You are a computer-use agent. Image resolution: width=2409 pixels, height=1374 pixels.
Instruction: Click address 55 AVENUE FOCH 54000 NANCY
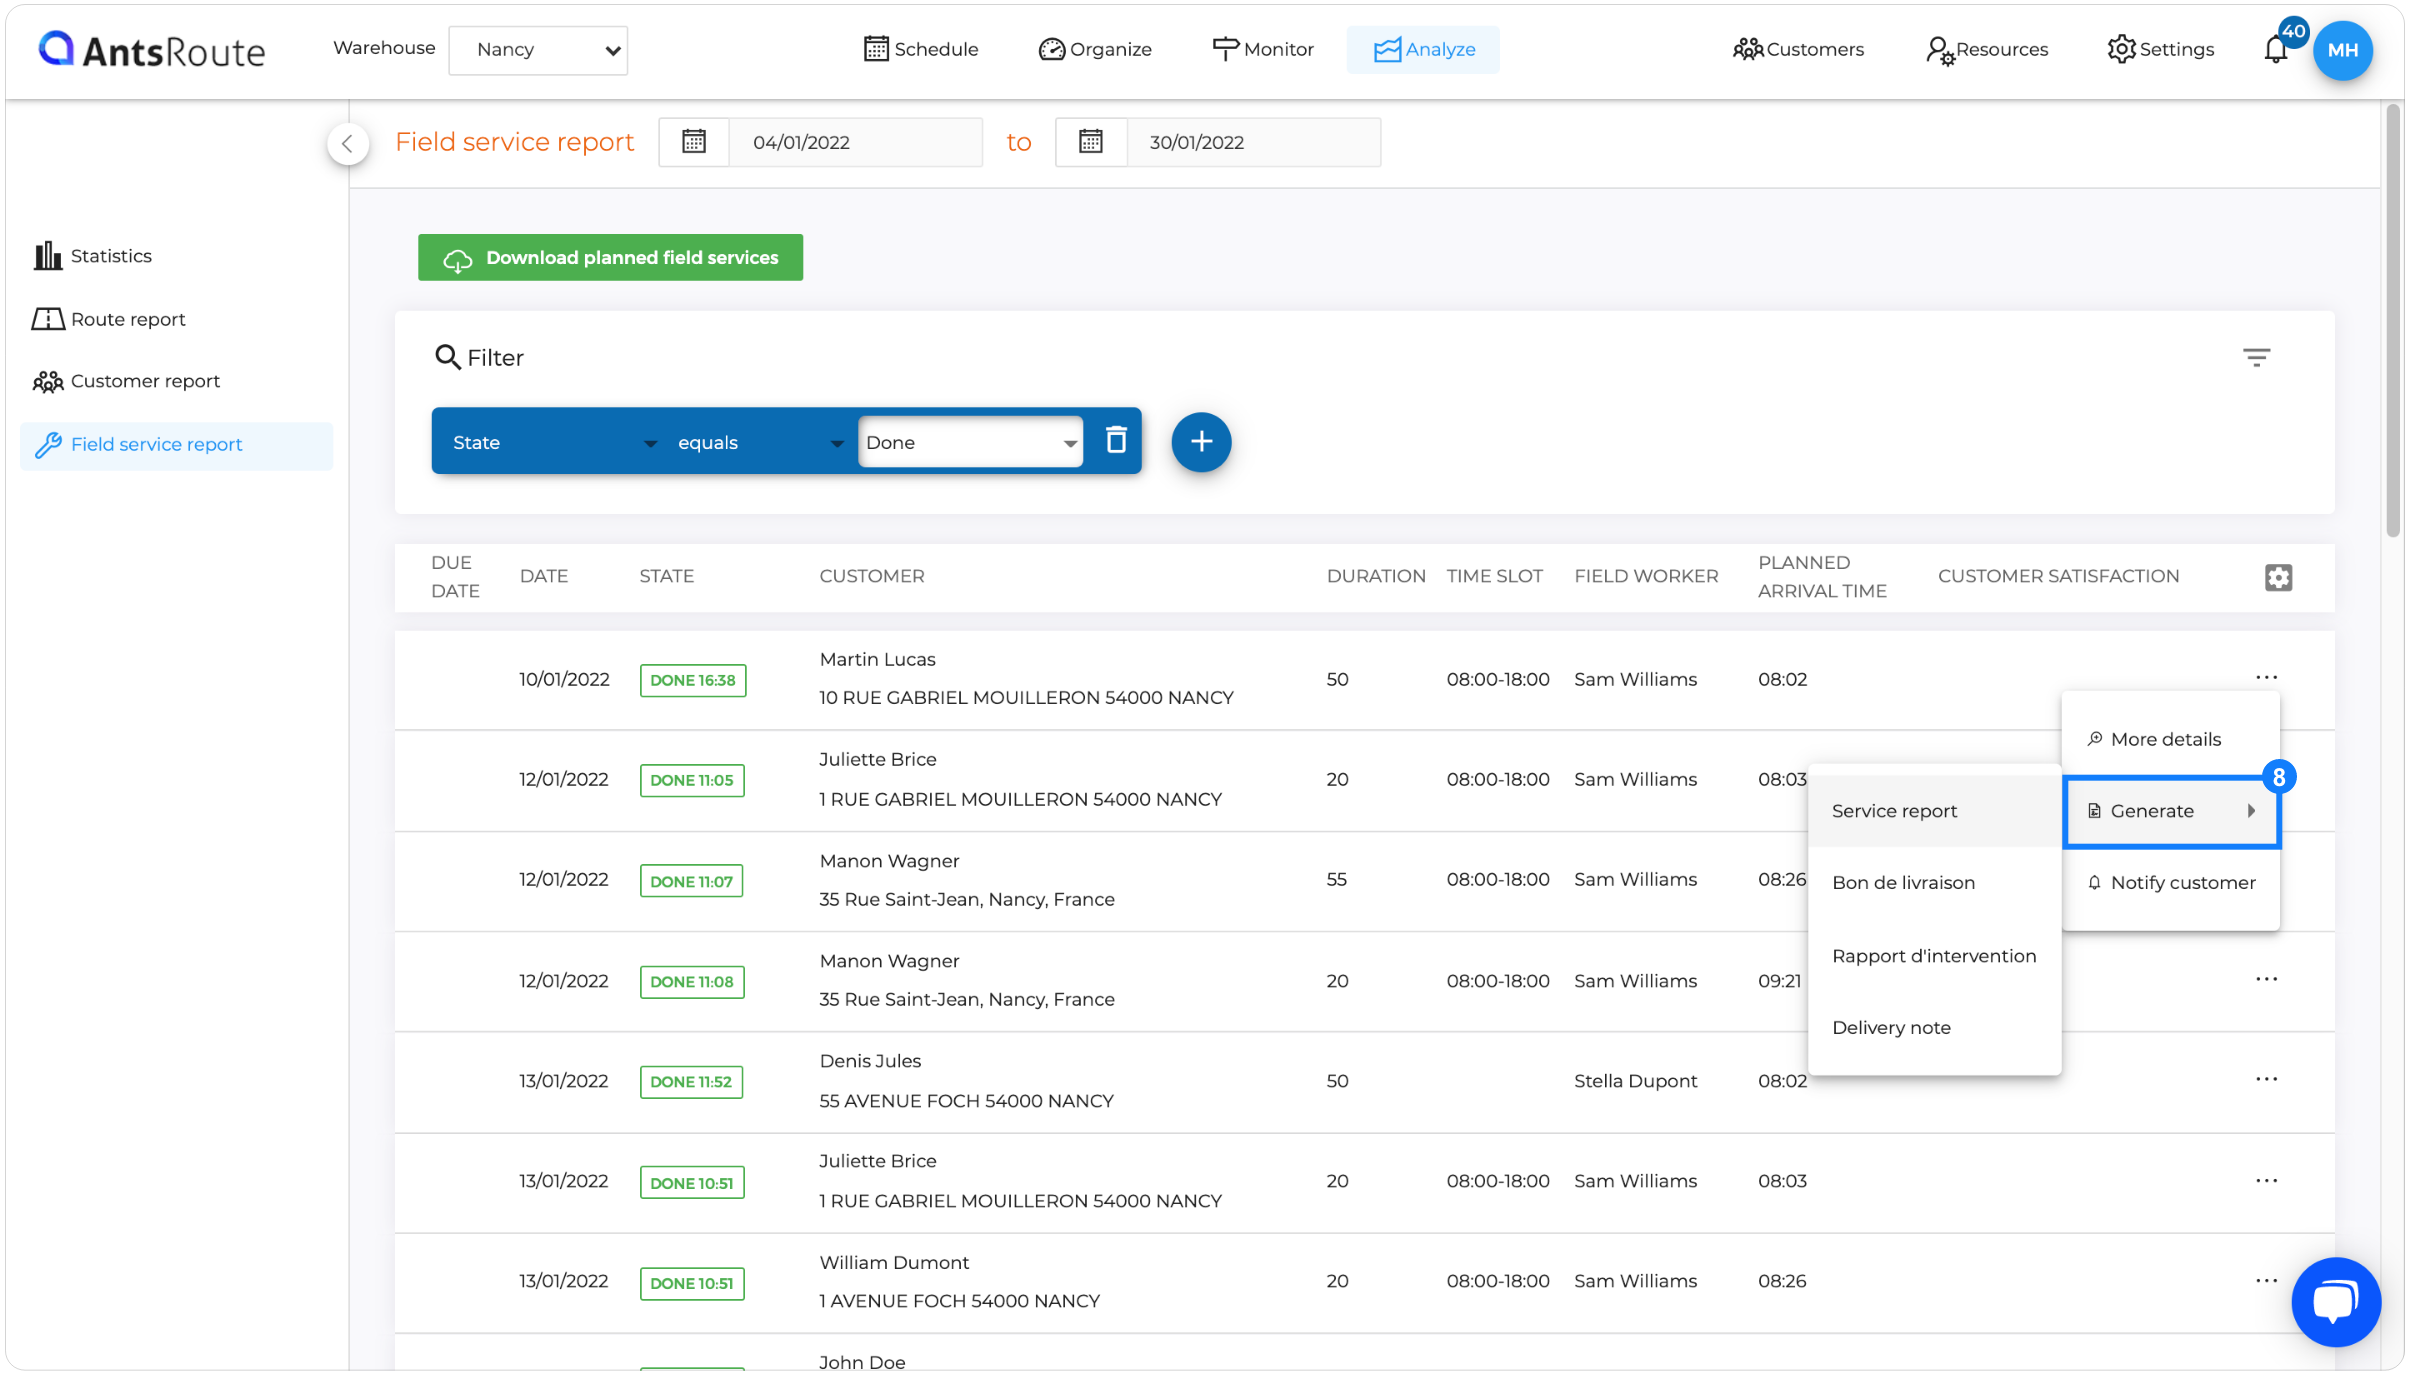click(966, 1101)
